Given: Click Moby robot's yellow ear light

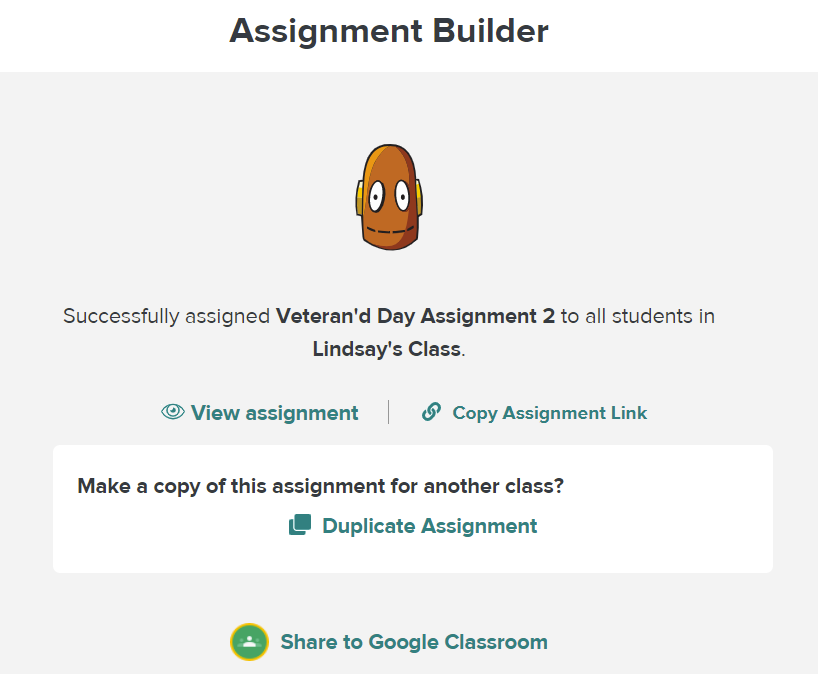Looking at the screenshot, I should pyautogui.click(x=359, y=197).
